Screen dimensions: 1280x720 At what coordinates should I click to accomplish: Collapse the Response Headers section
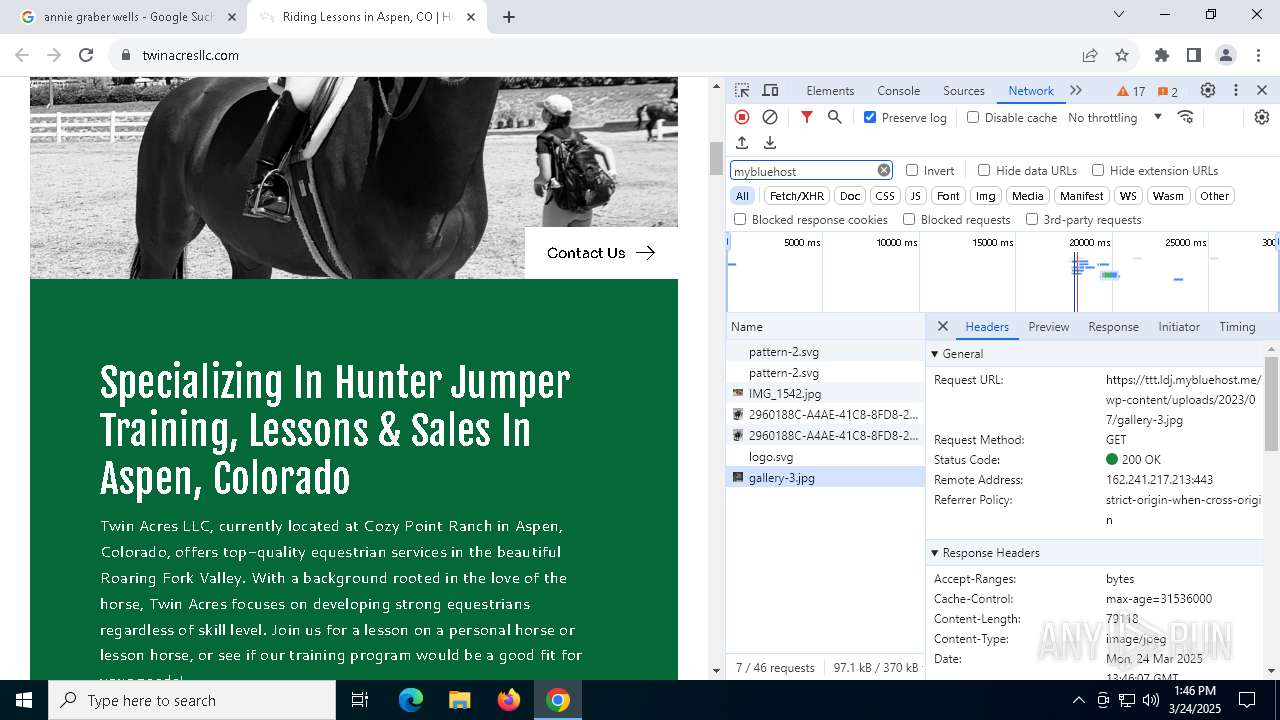click(x=935, y=553)
